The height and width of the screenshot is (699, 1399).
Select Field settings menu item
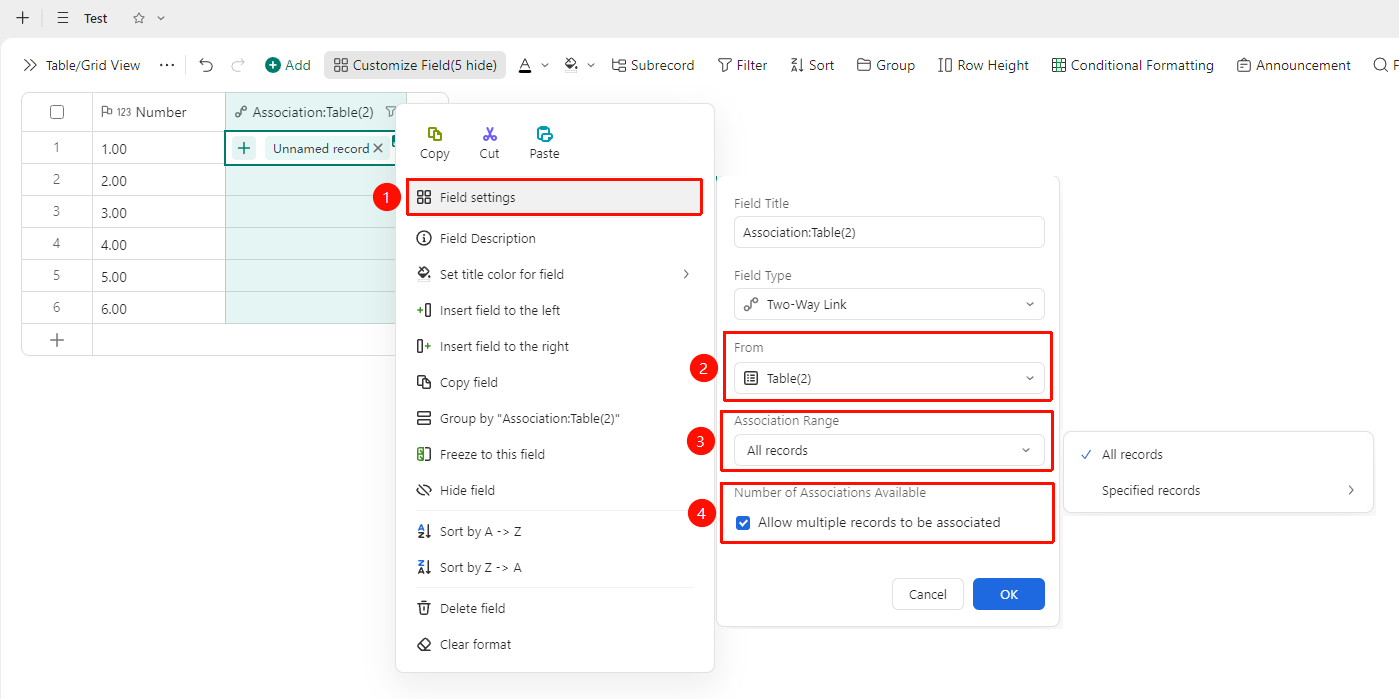tap(553, 197)
